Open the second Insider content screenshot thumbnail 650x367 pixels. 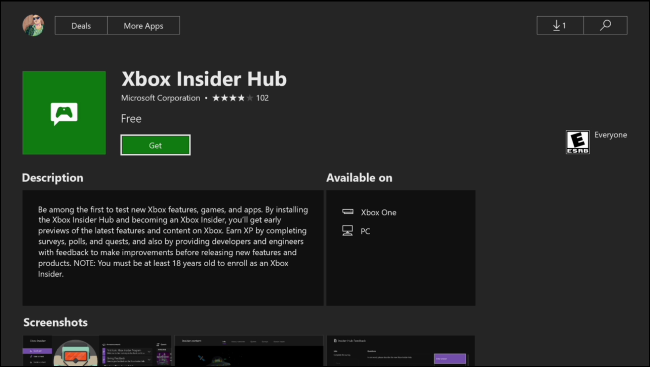click(249, 351)
